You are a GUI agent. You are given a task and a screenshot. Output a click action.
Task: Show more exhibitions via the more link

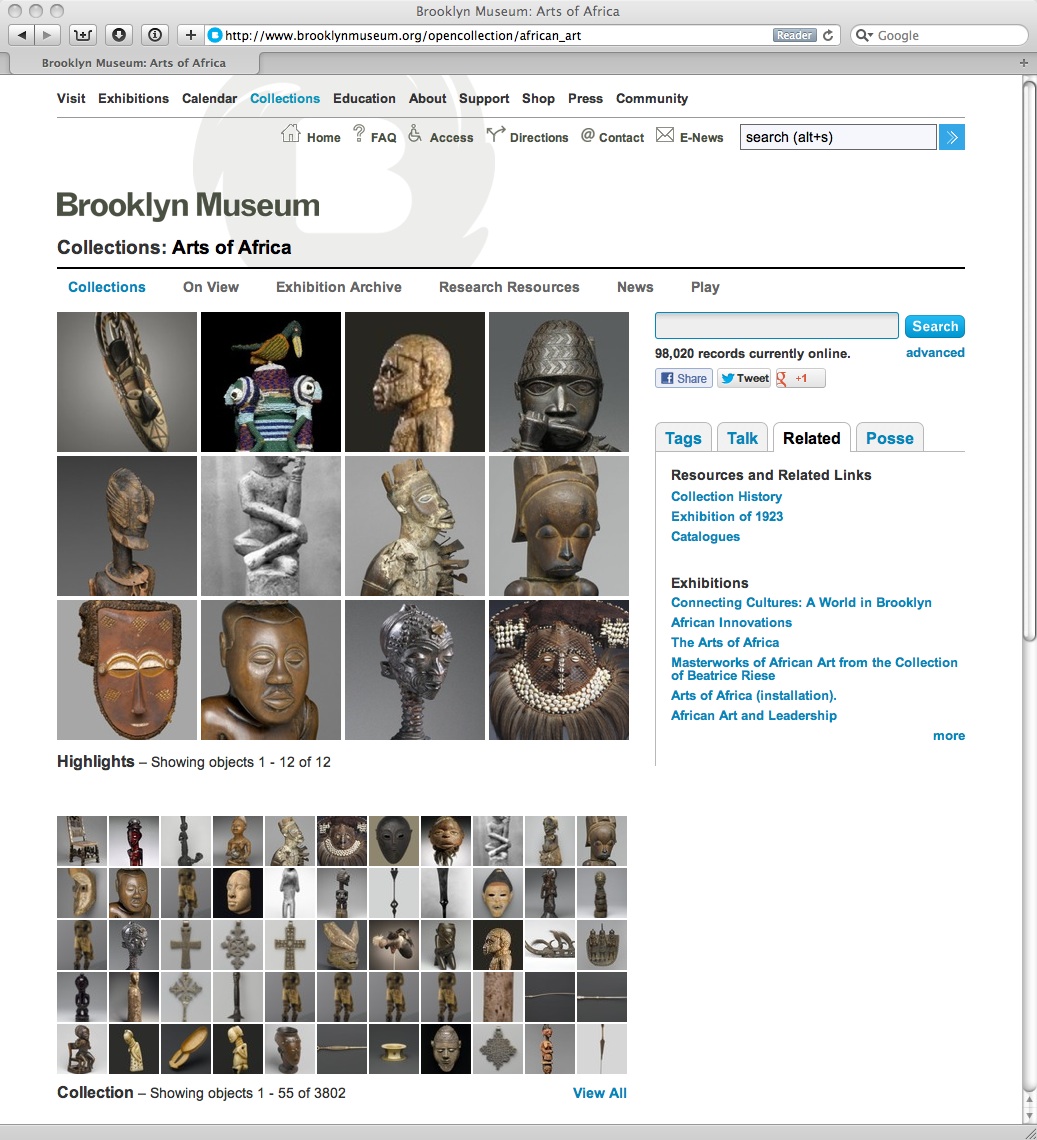tap(949, 736)
